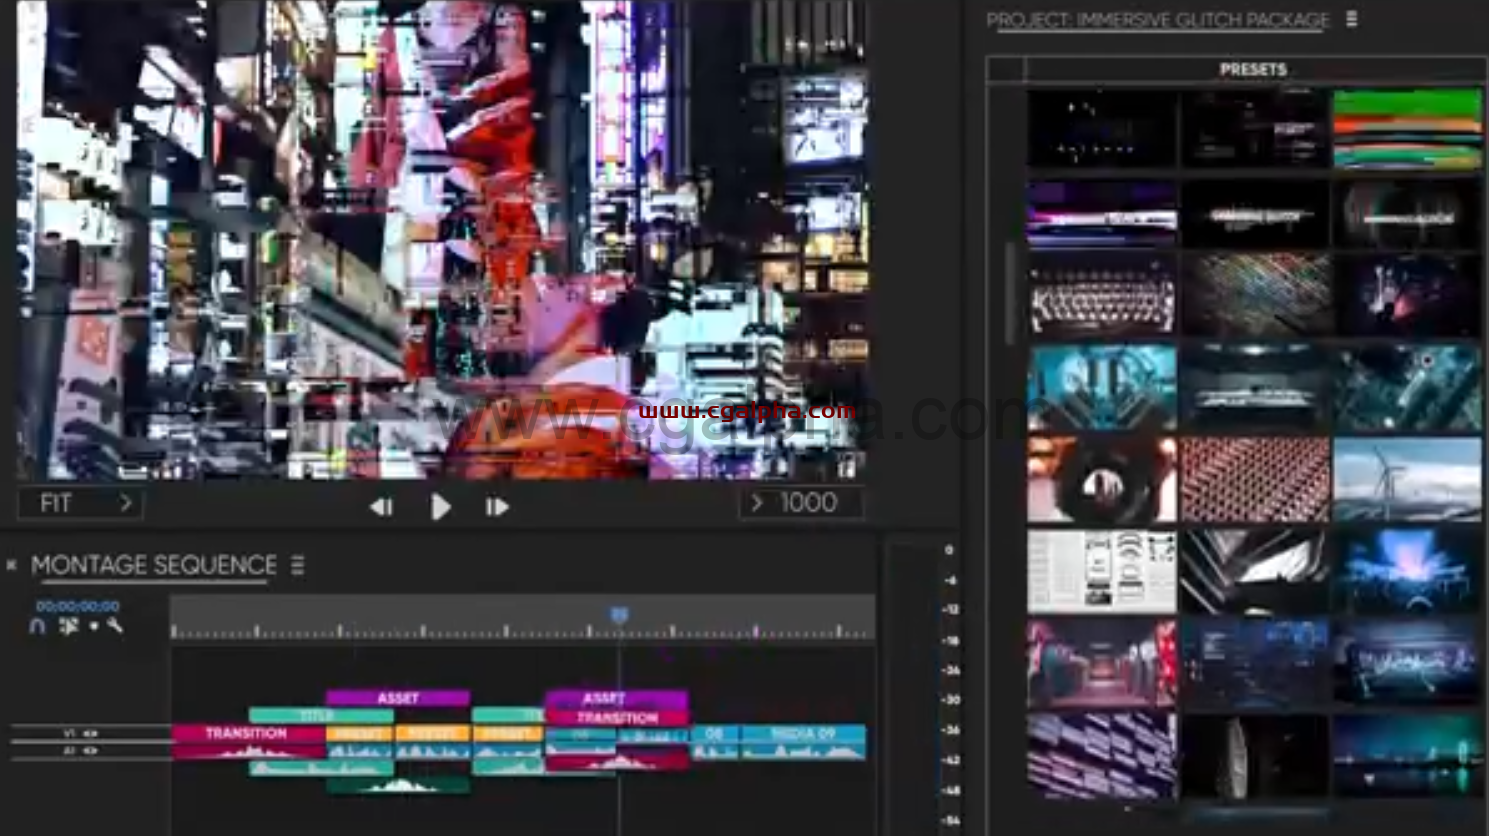
Task: Open the Montage Sequence panel menu icon
Action: click(x=297, y=565)
